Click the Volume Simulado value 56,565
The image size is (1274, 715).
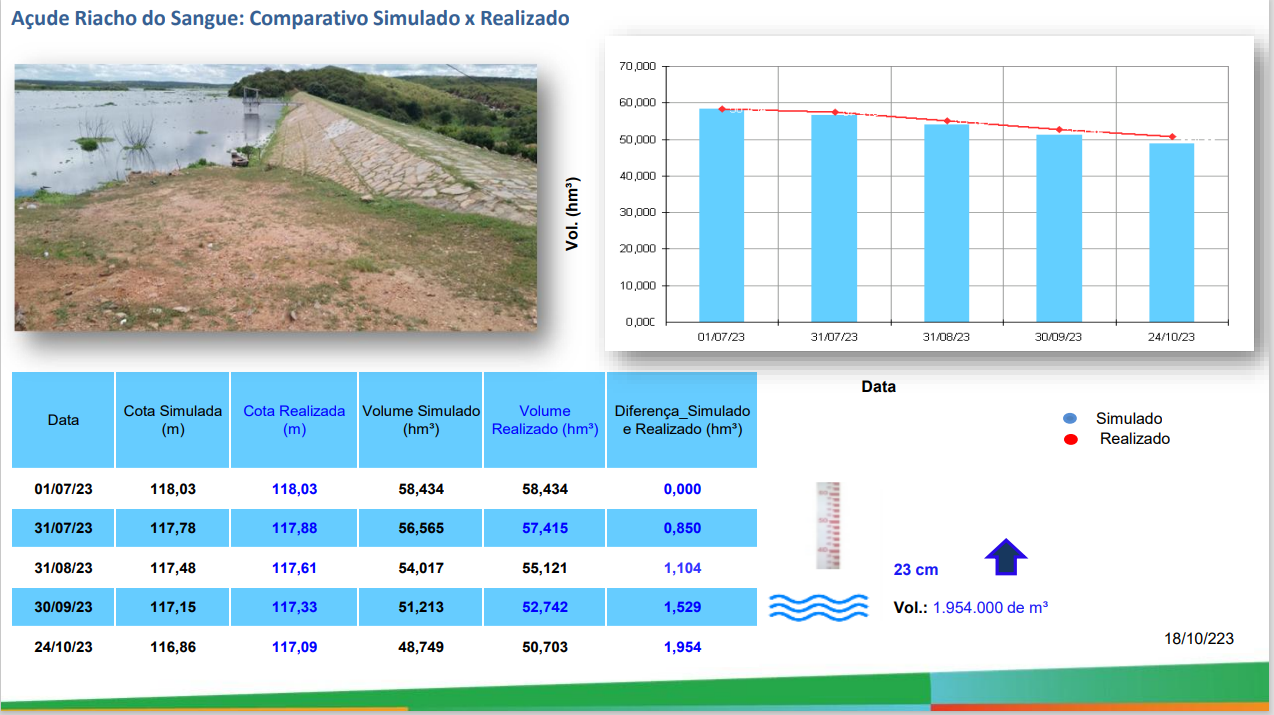pyautogui.click(x=421, y=528)
